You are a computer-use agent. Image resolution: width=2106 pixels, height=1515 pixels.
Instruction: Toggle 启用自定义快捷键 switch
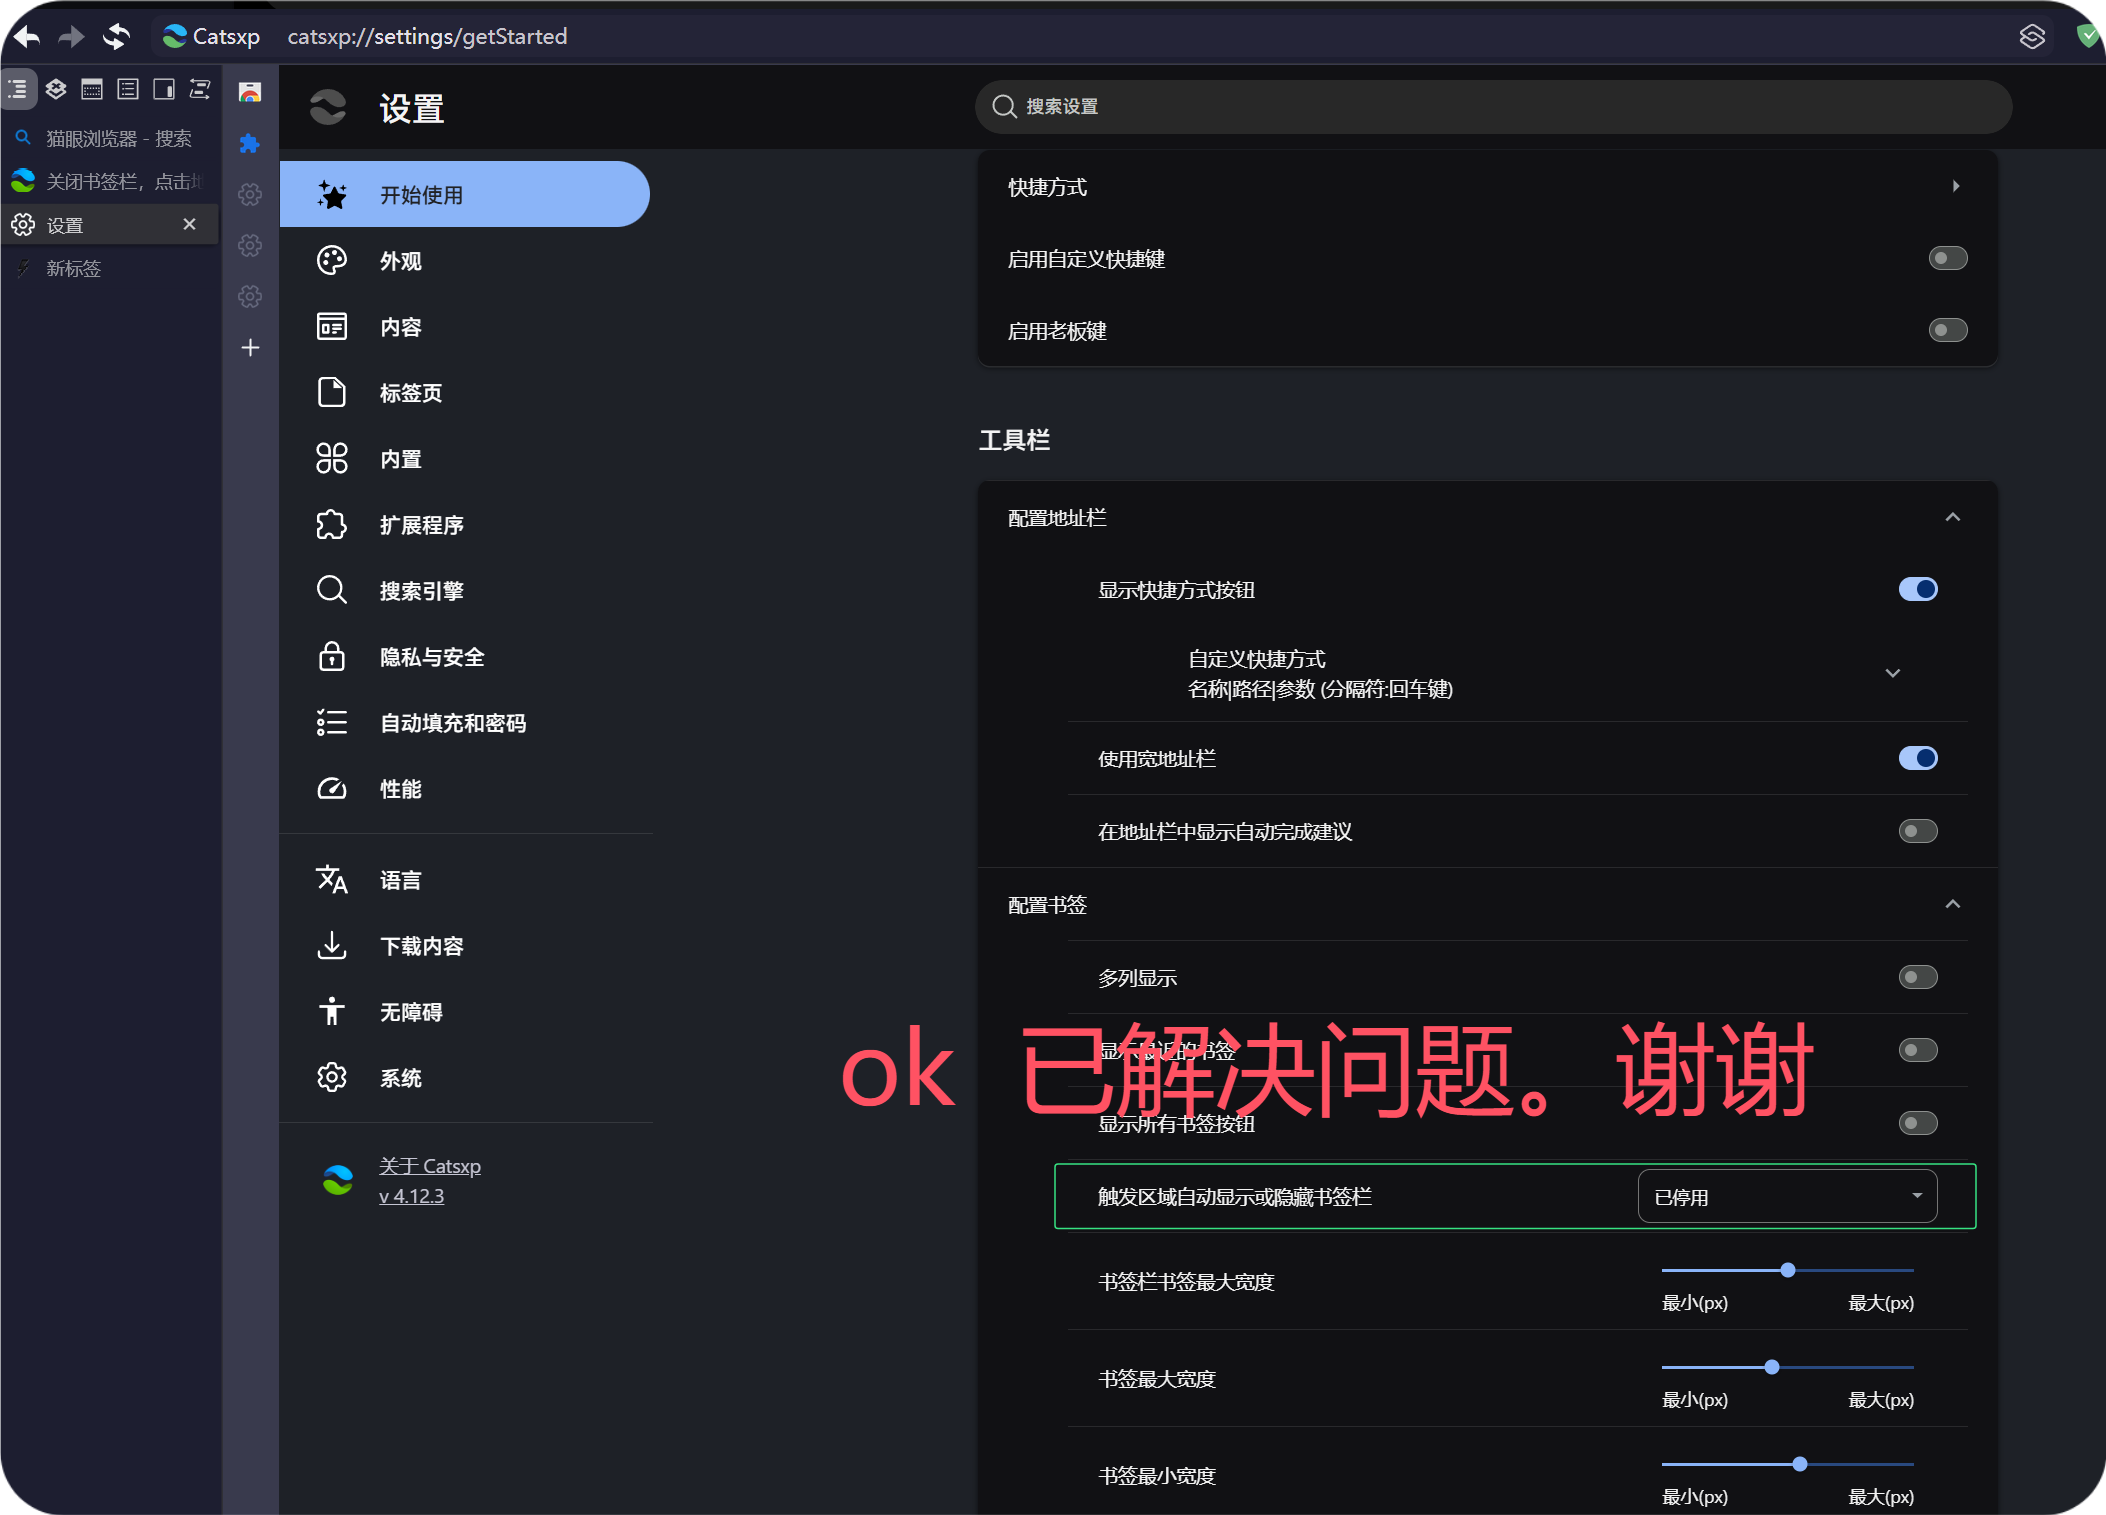(x=1947, y=259)
